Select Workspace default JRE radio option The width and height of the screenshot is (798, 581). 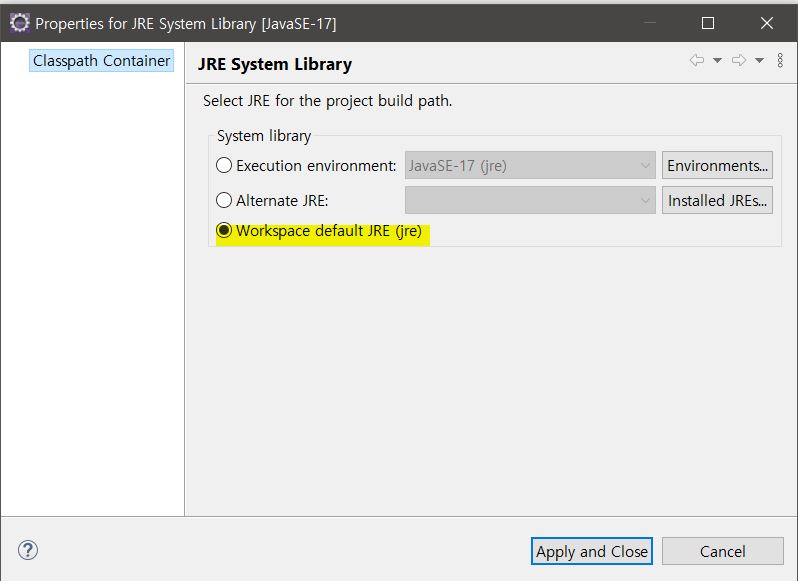224,230
